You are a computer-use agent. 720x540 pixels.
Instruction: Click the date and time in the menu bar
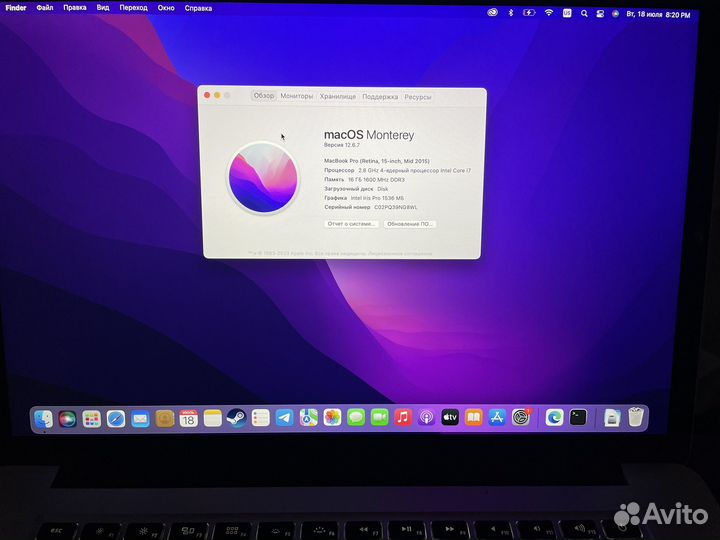[658, 15]
